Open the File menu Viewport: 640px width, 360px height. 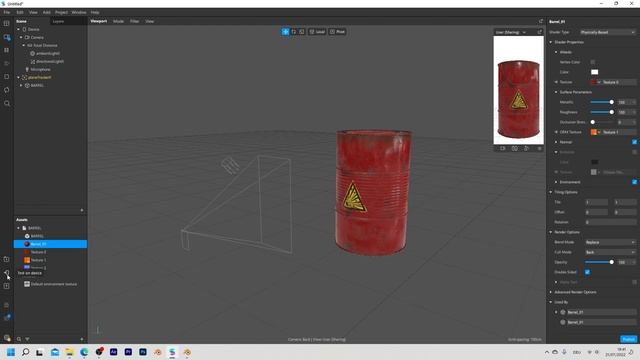tap(7, 12)
